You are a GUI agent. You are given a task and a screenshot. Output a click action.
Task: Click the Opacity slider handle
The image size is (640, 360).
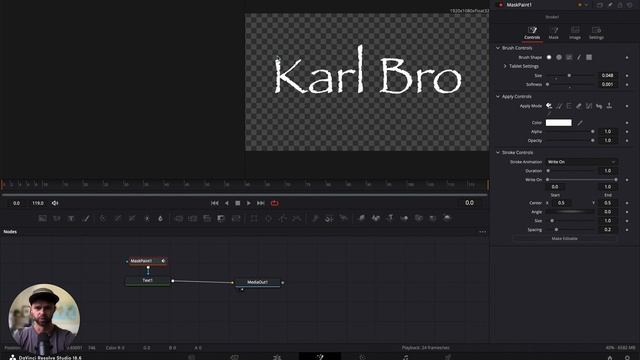pyautogui.click(x=593, y=140)
